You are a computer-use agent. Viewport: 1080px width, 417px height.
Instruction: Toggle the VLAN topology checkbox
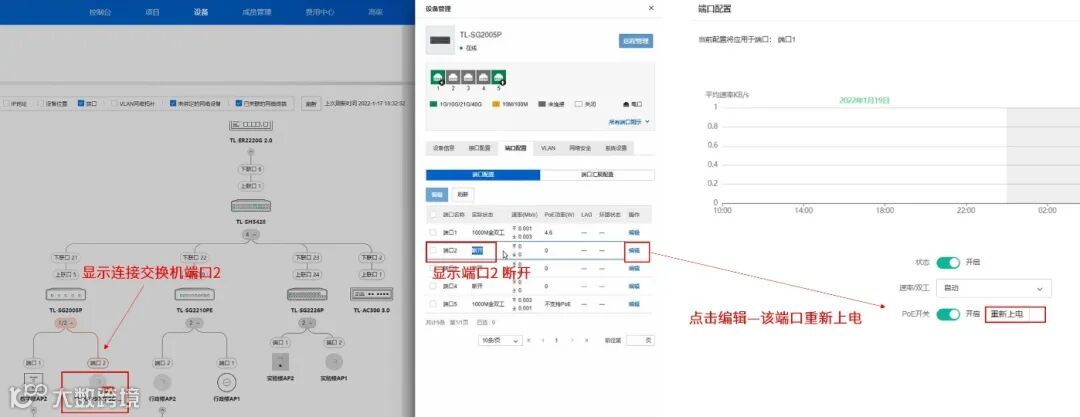pos(114,103)
